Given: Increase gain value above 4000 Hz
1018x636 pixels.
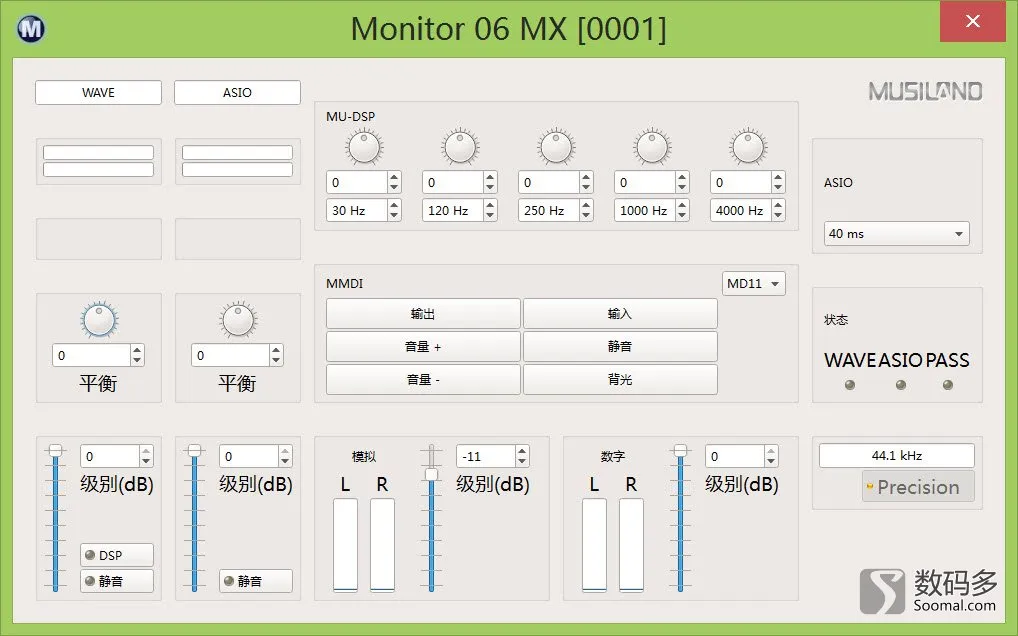Looking at the screenshot, I should (x=778, y=177).
